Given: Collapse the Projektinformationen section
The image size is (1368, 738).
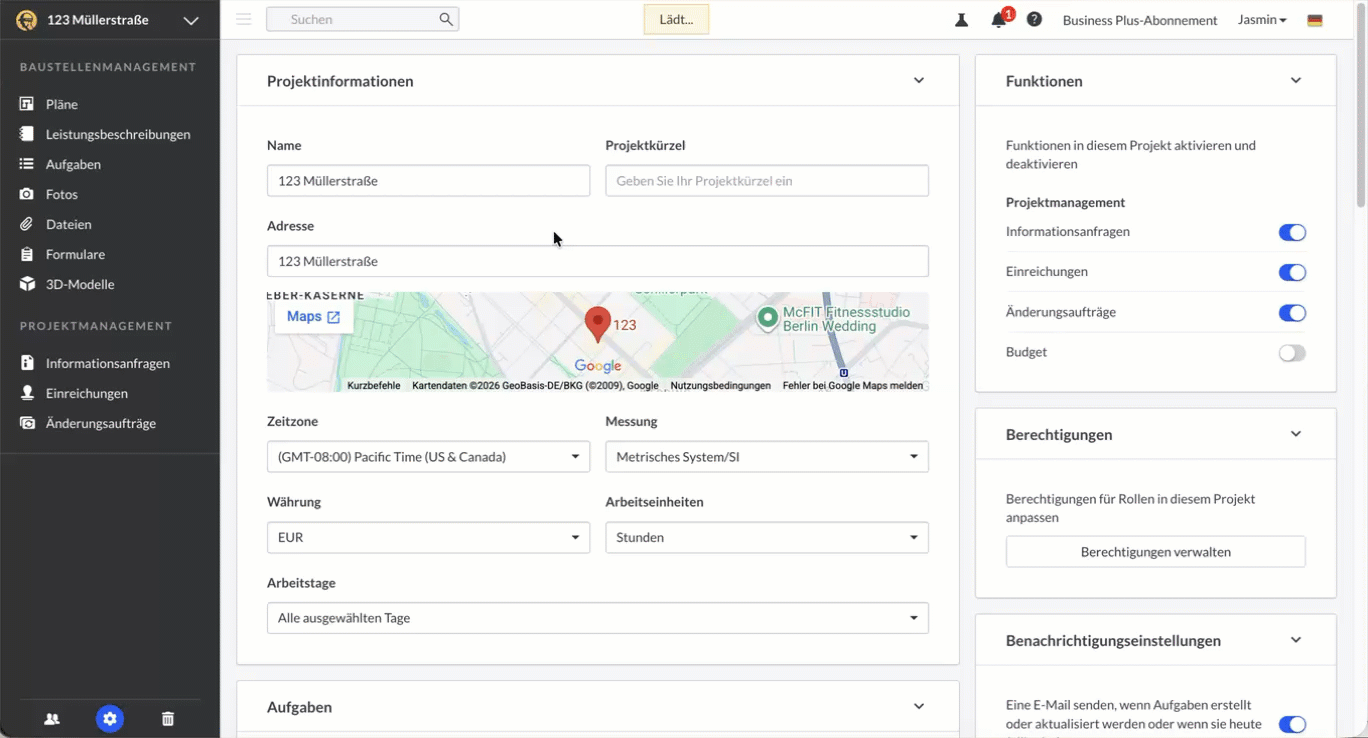Looking at the screenshot, I should (x=918, y=81).
